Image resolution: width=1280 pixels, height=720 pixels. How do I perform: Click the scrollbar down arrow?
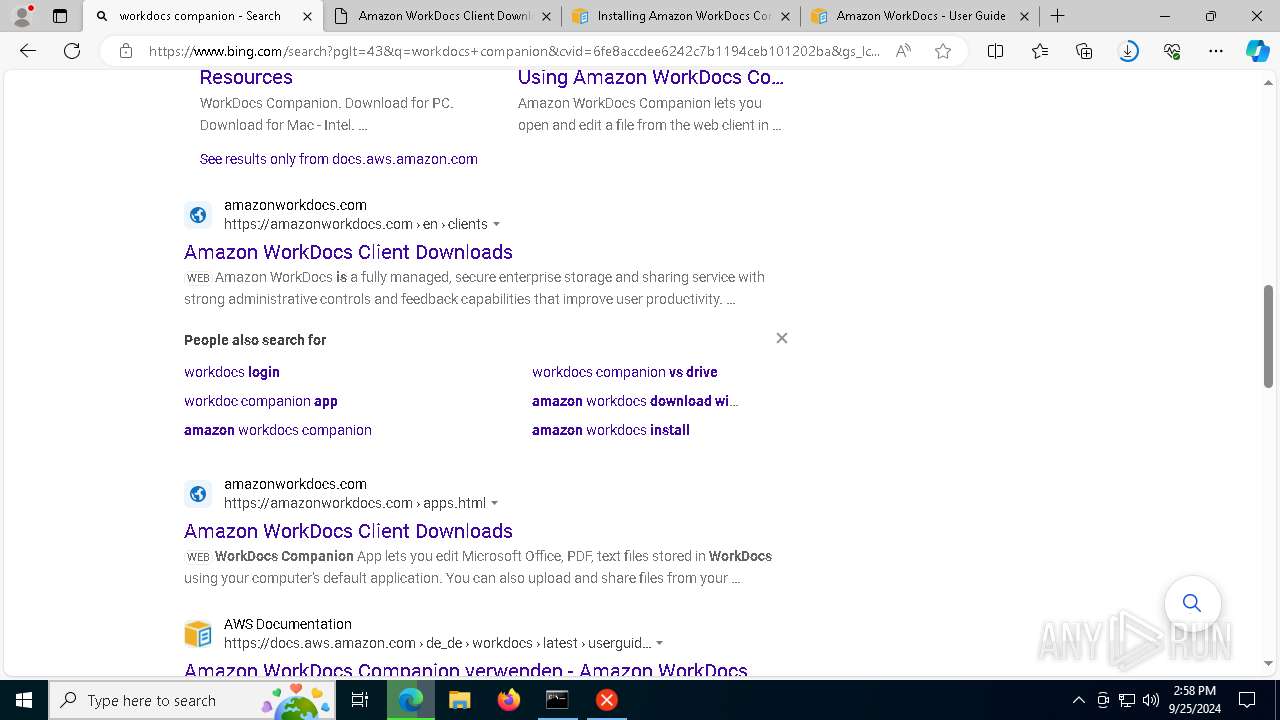tap(1268, 663)
